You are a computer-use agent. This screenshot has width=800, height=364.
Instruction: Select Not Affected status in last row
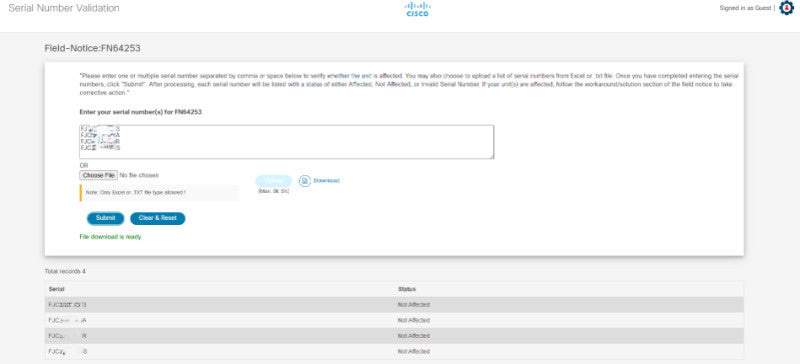(414, 352)
